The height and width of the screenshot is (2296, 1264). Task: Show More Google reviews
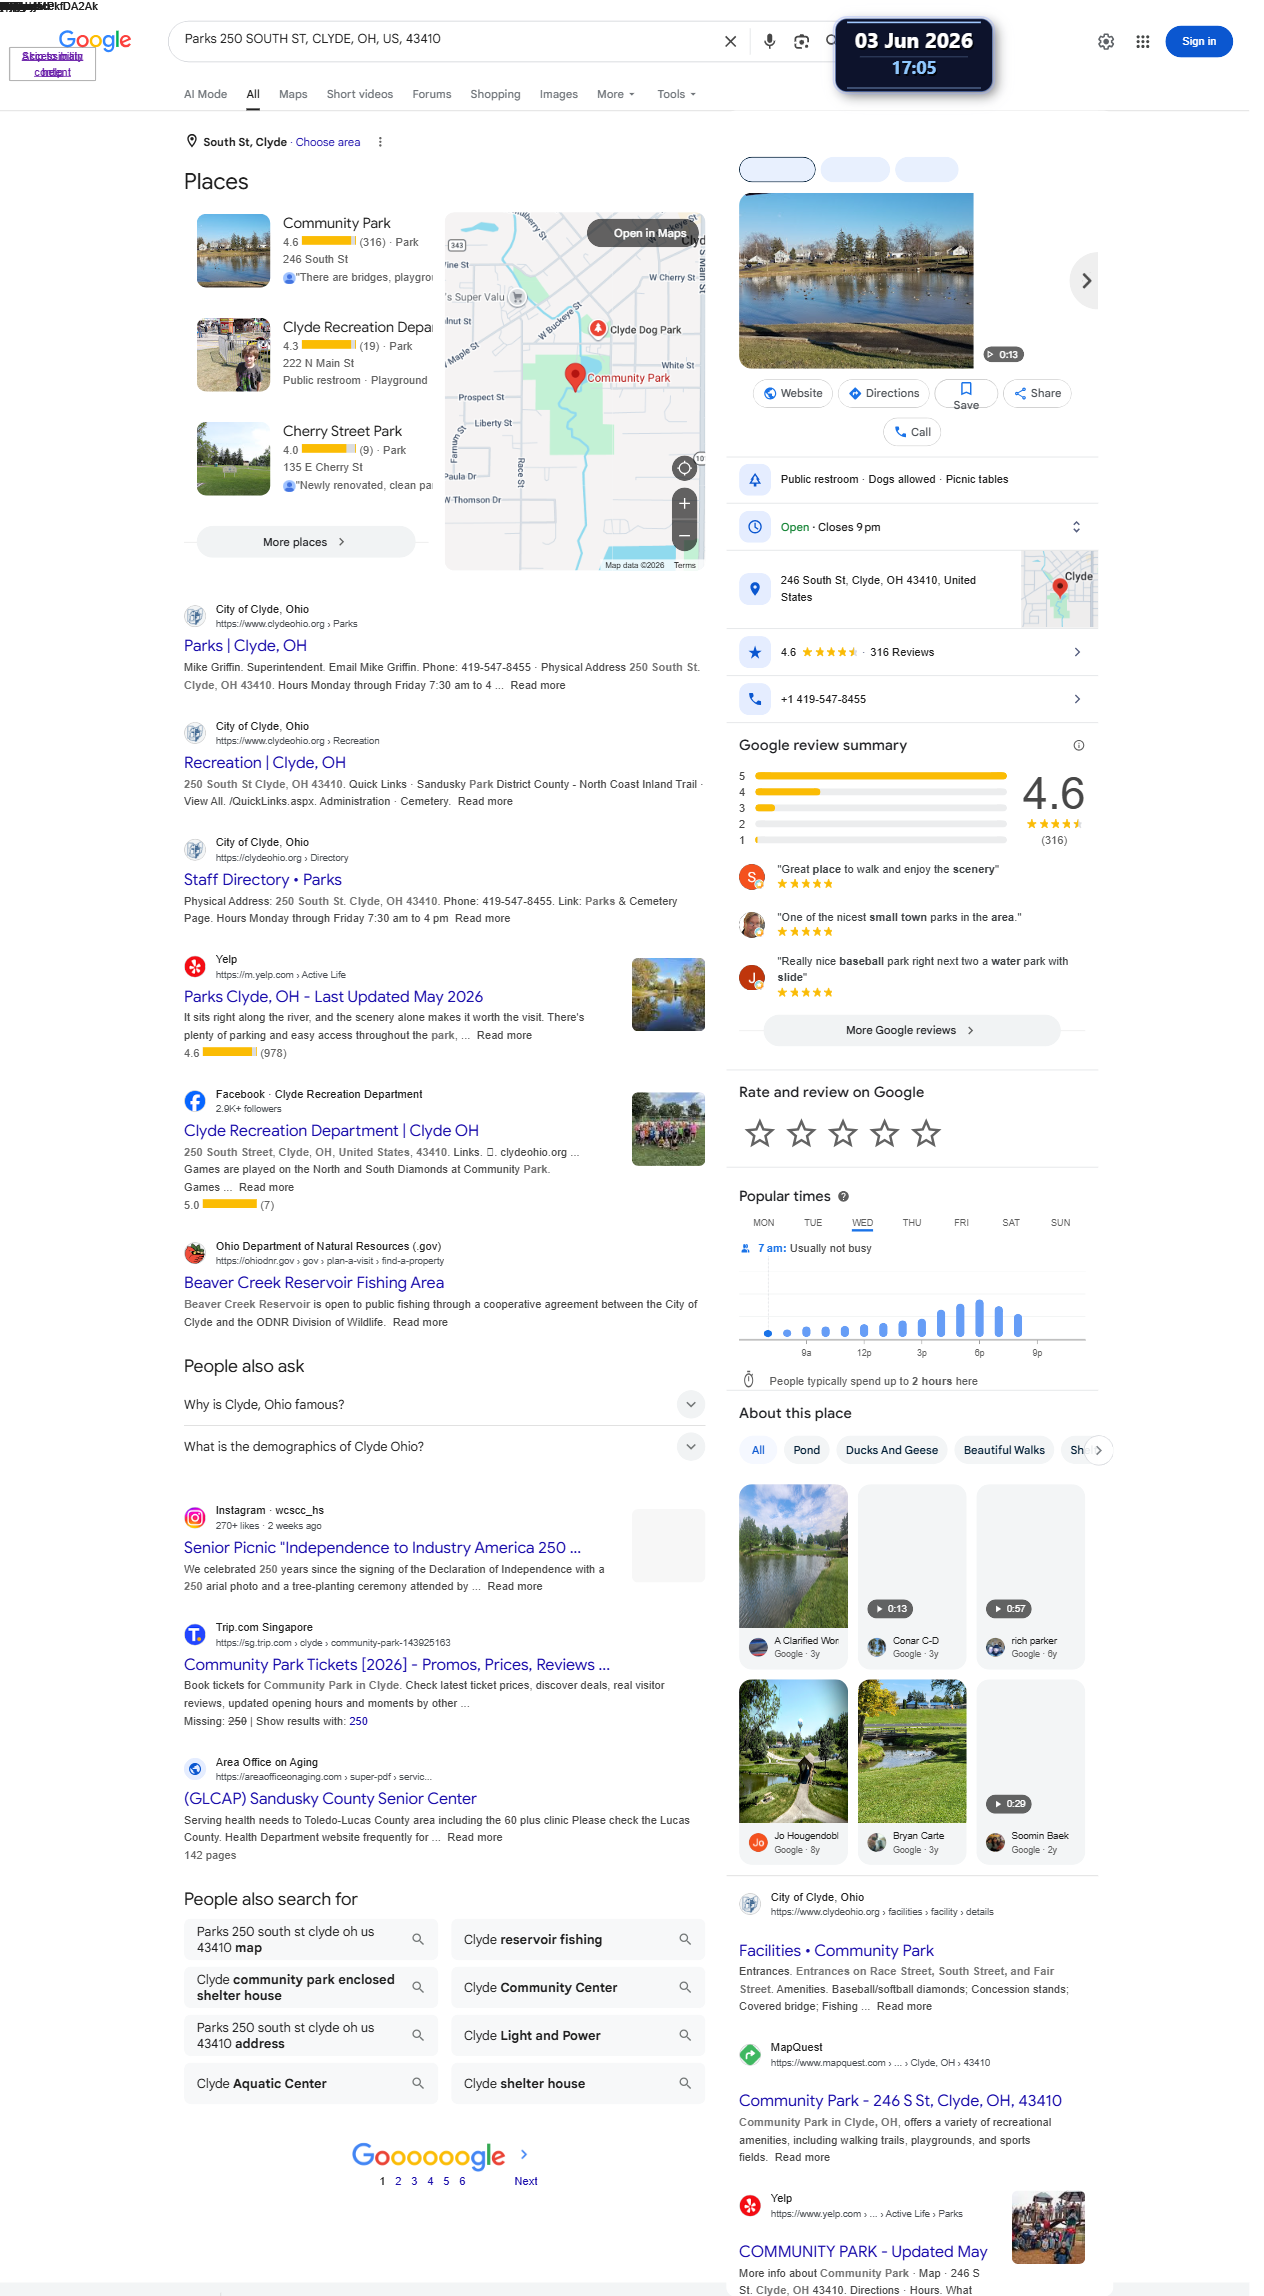pos(911,1030)
